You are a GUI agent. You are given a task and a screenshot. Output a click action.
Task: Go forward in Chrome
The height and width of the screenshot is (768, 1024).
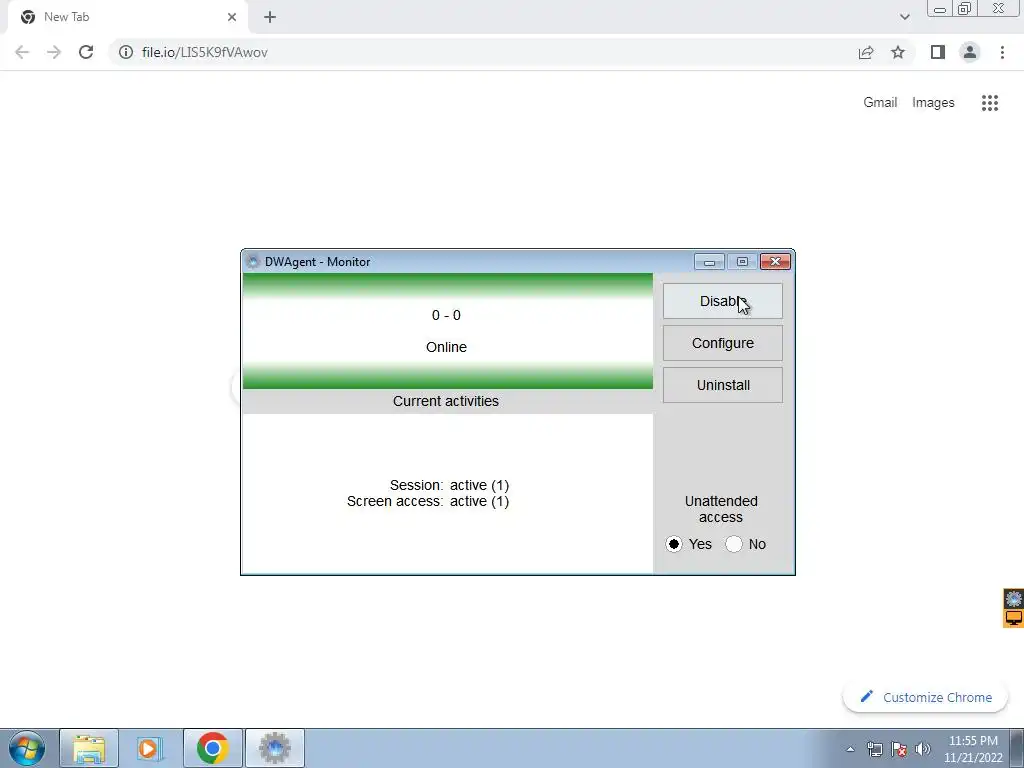[x=54, y=52]
